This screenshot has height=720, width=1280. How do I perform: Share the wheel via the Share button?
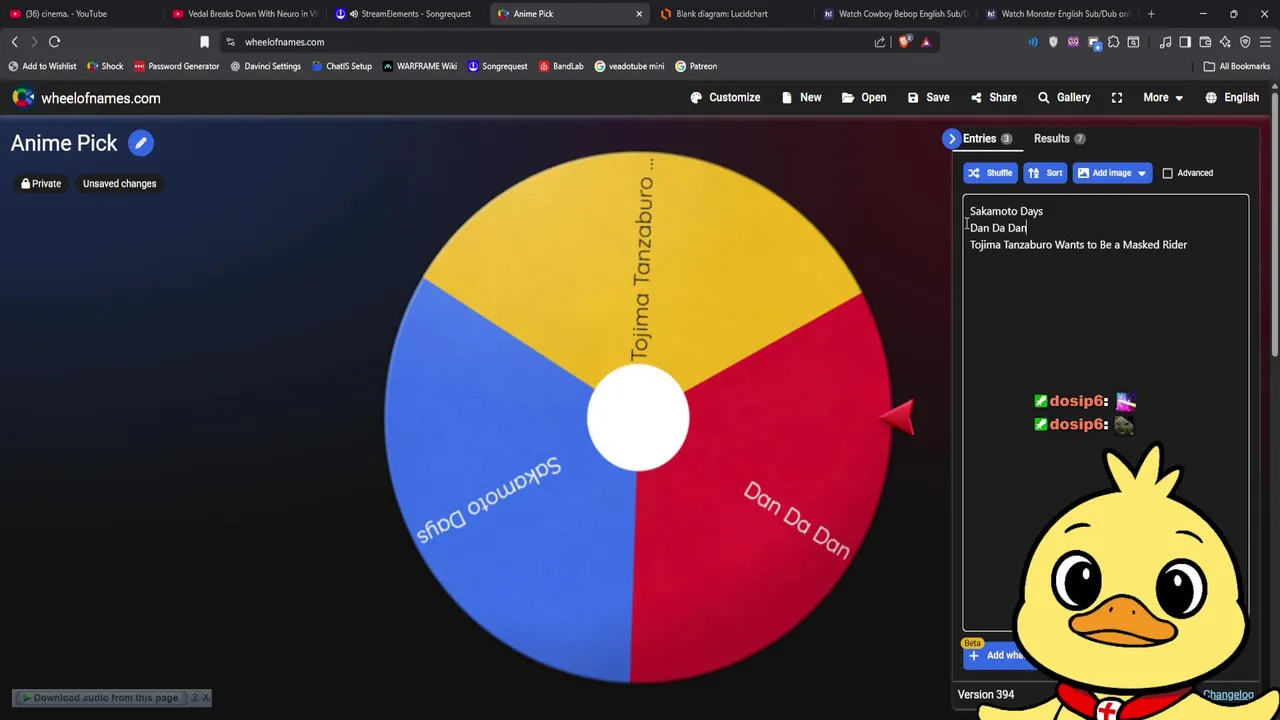tap(993, 98)
